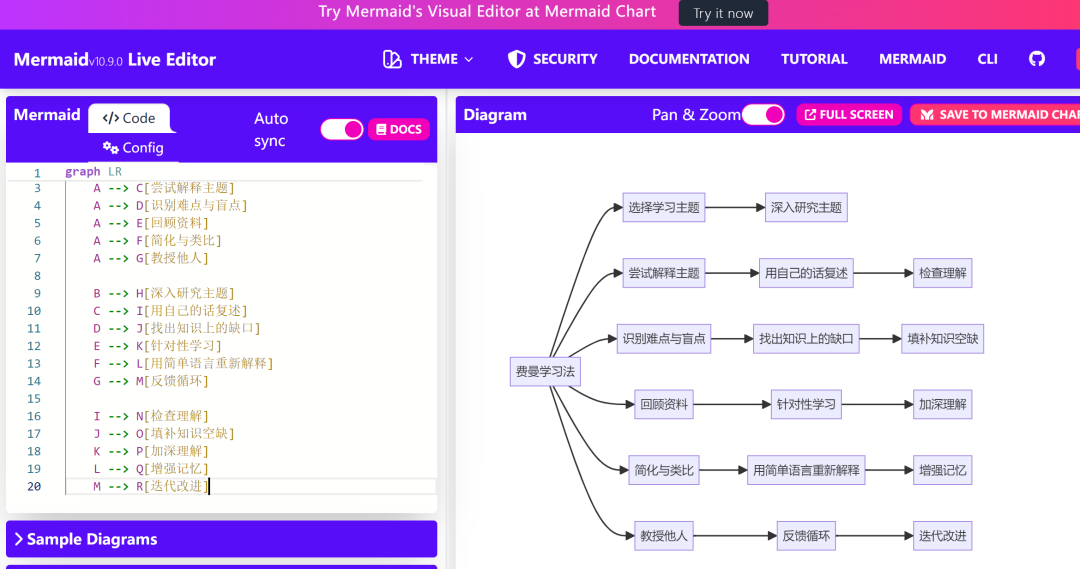Click the 尝试解释主题 node
Screen dimensions: 1080x569
[x=663, y=273]
